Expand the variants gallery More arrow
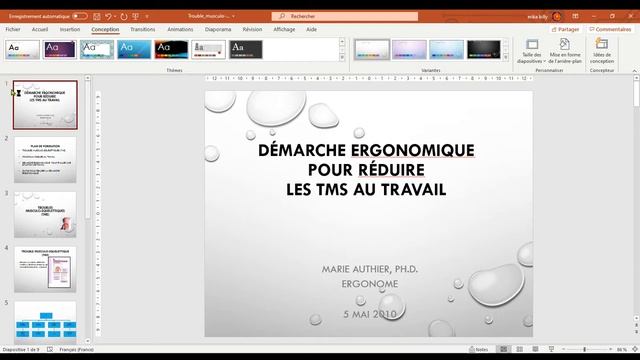The height and width of the screenshot is (360, 640). coord(506,58)
